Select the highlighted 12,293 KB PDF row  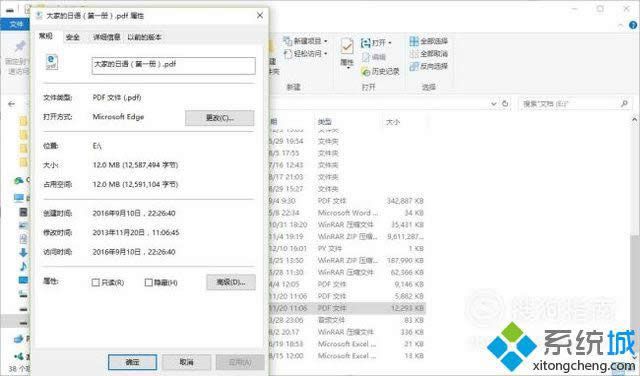tap(347, 308)
